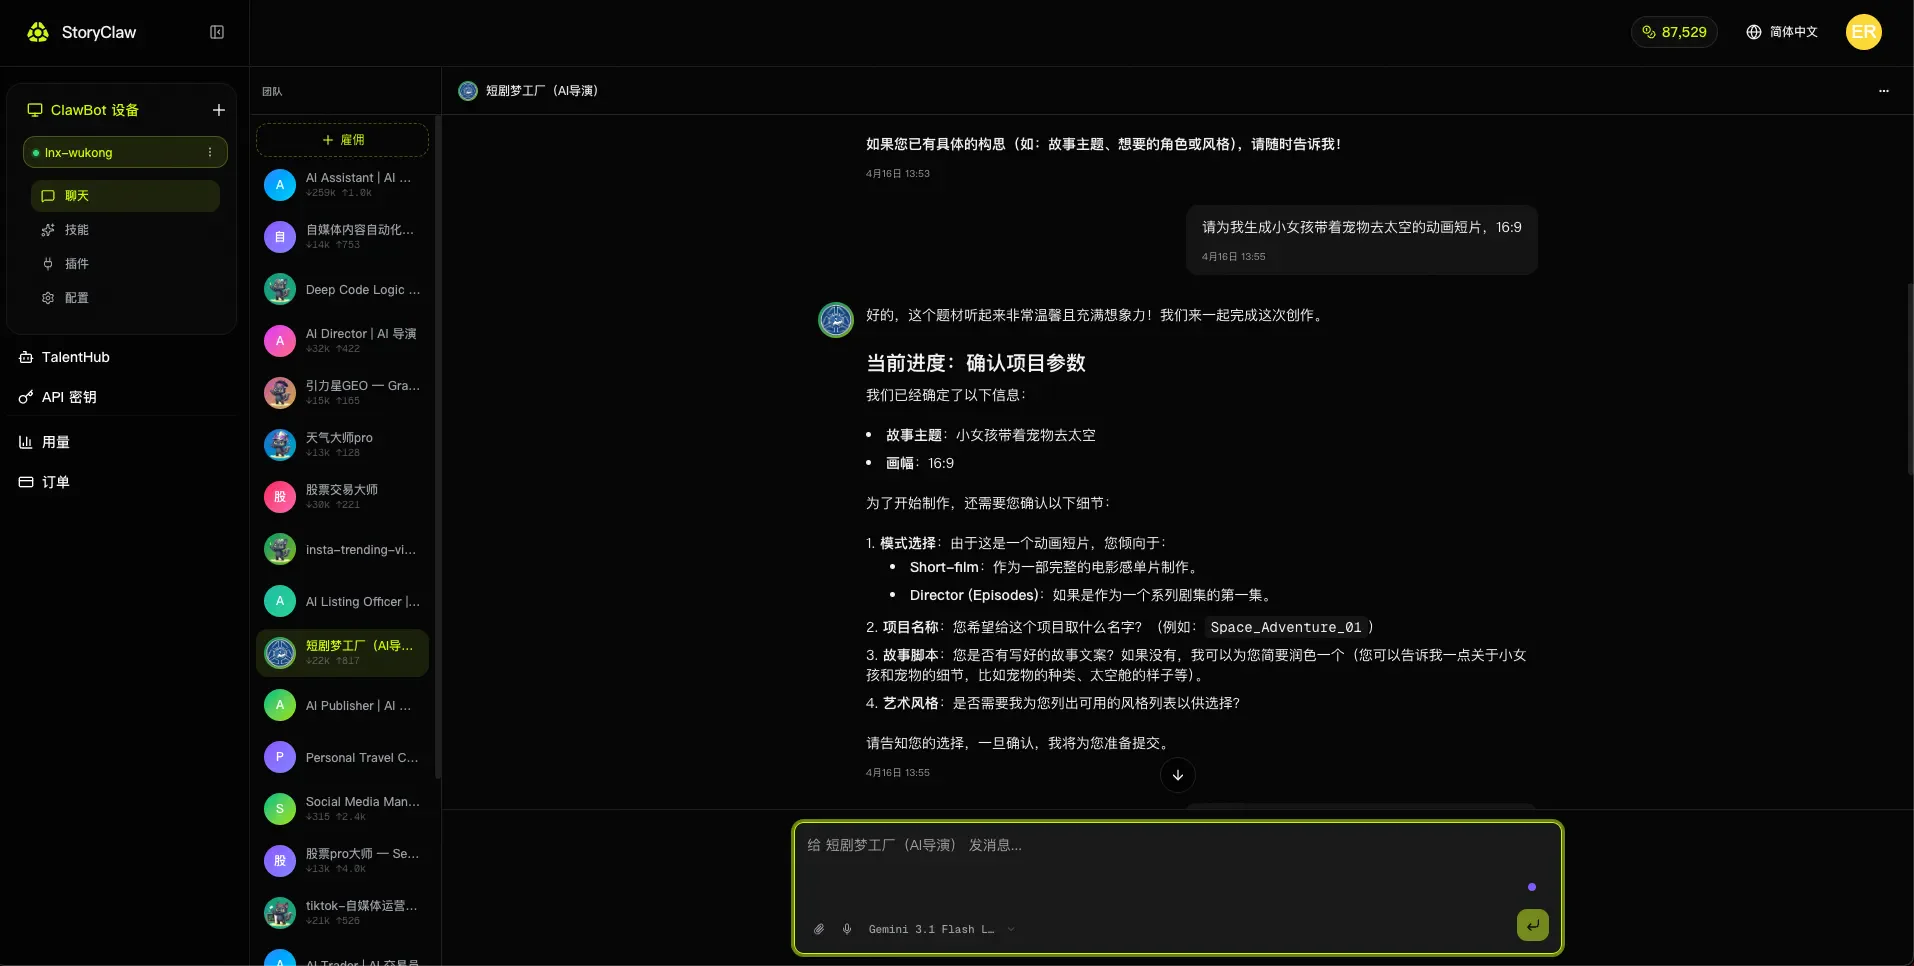Open lnx-wukong device options menu
Screen dimensions: 1914x966
tap(210, 152)
